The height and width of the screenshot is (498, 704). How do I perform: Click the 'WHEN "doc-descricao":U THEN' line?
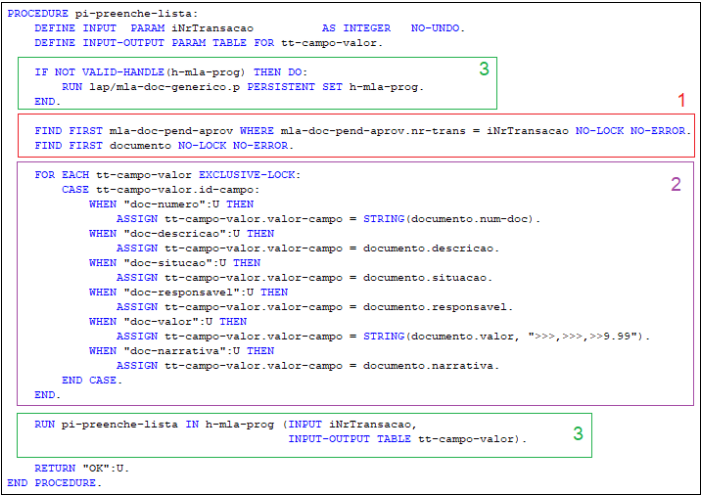click(x=182, y=234)
